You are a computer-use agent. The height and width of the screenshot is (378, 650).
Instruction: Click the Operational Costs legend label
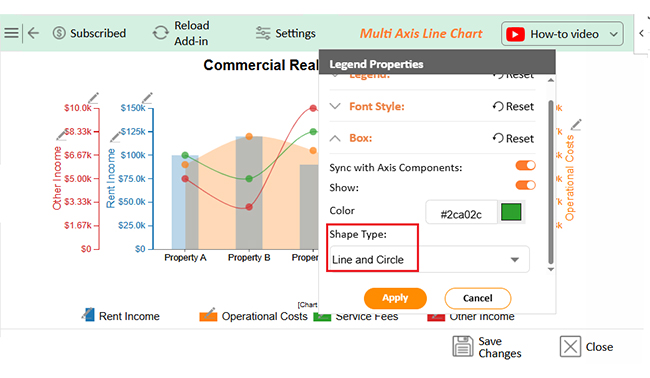[x=264, y=316]
